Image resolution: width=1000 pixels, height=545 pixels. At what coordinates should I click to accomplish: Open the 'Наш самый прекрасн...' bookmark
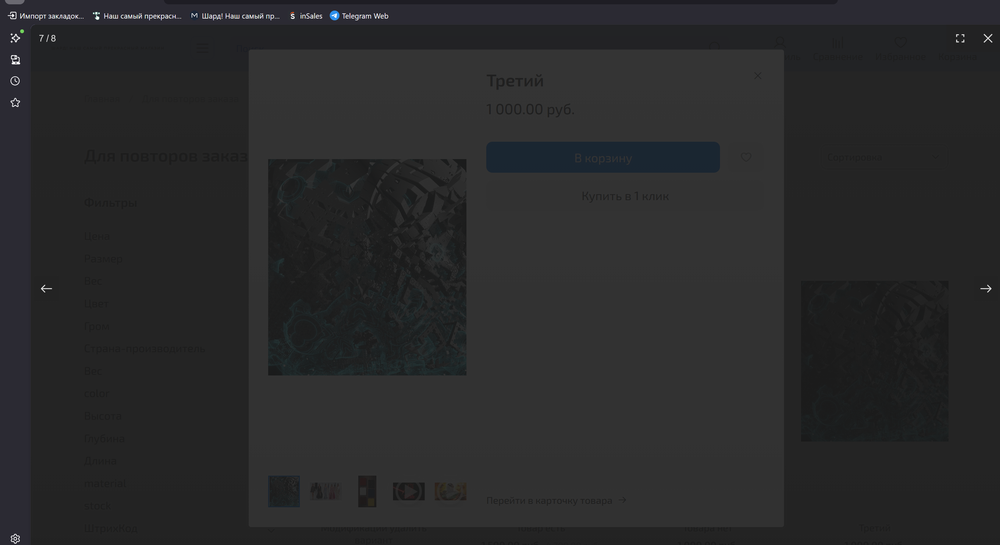point(137,16)
